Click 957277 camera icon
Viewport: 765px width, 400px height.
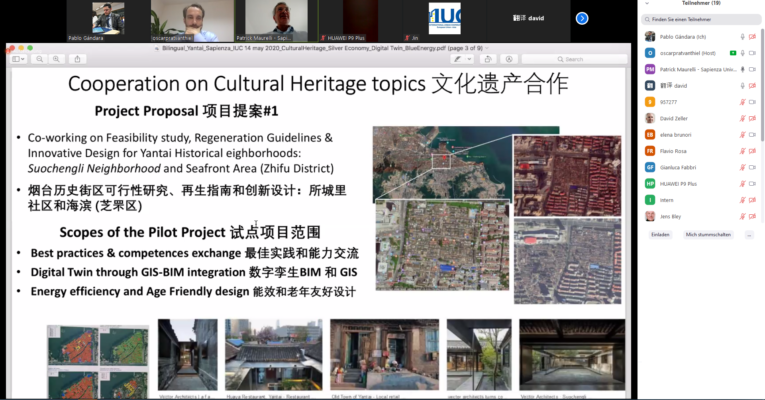[752, 102]
